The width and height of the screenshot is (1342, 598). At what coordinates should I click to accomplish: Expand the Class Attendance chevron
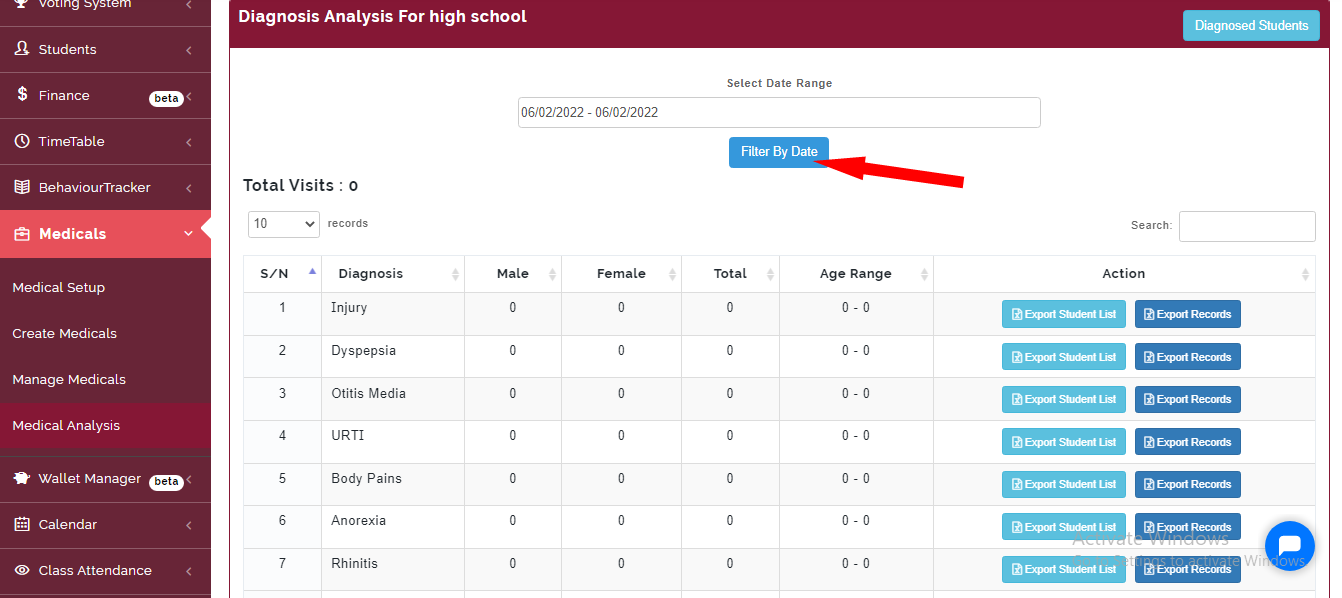click(x=189, y=571)
